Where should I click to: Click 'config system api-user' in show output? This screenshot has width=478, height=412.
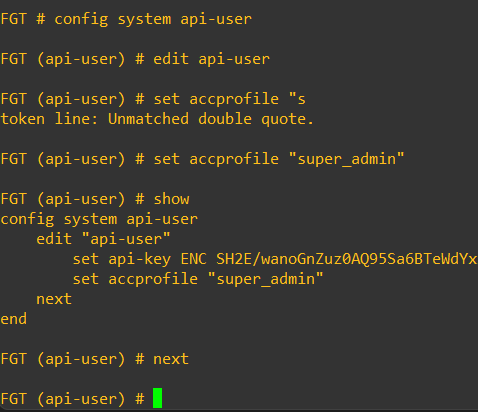99,219
